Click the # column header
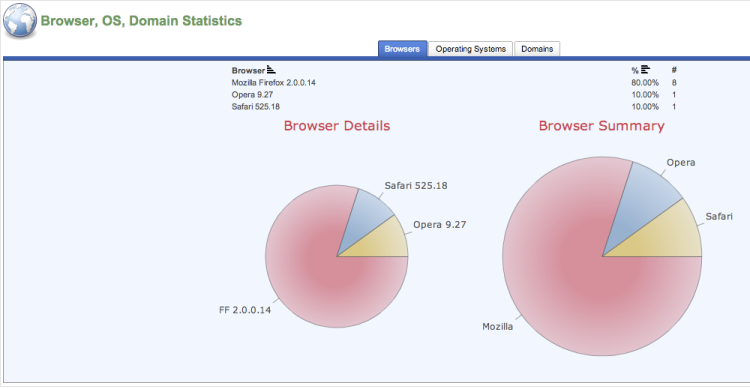Viewport: 750px width, 389px height. pos(674,70)
